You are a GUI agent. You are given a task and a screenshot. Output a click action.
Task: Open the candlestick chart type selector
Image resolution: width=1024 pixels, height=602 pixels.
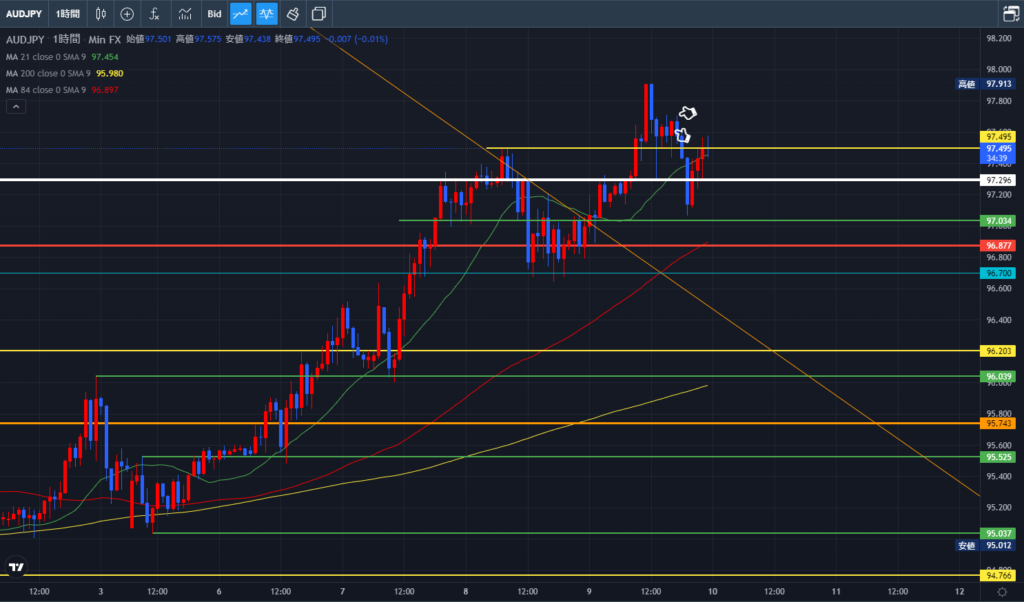(99, 14)
